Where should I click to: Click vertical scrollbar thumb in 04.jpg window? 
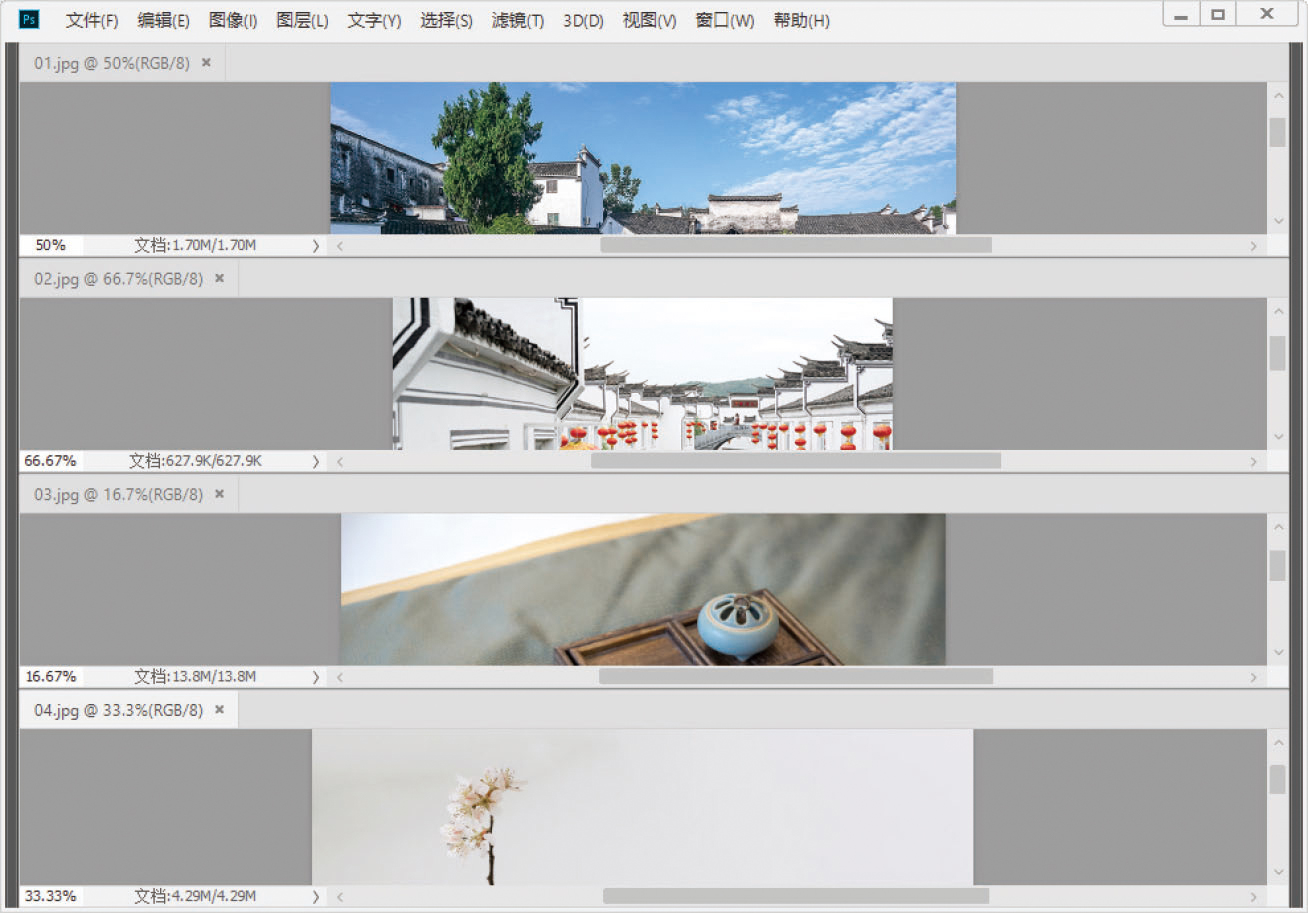coord(1277,780)
